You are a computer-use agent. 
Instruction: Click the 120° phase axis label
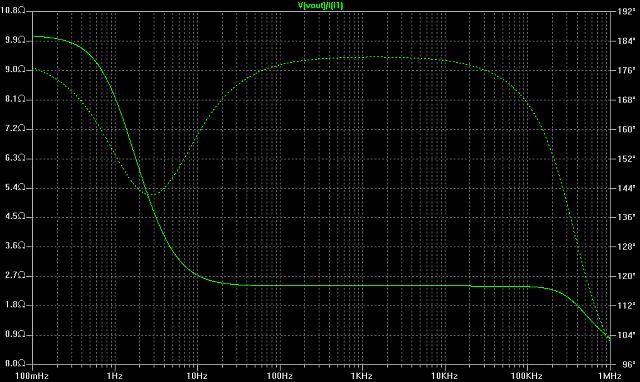pyautogui.click(x=626, y=276)
